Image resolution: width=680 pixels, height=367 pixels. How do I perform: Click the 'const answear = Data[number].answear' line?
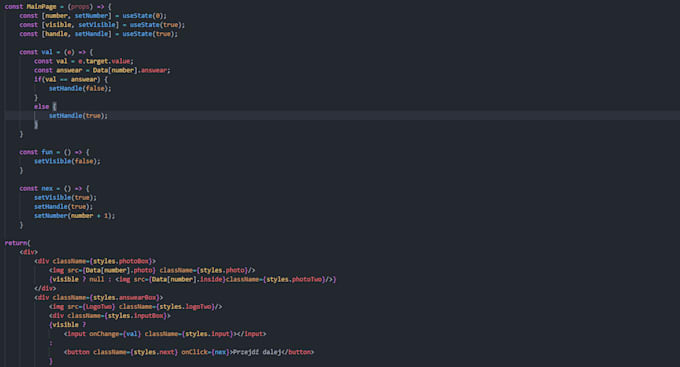coord(102,70)
